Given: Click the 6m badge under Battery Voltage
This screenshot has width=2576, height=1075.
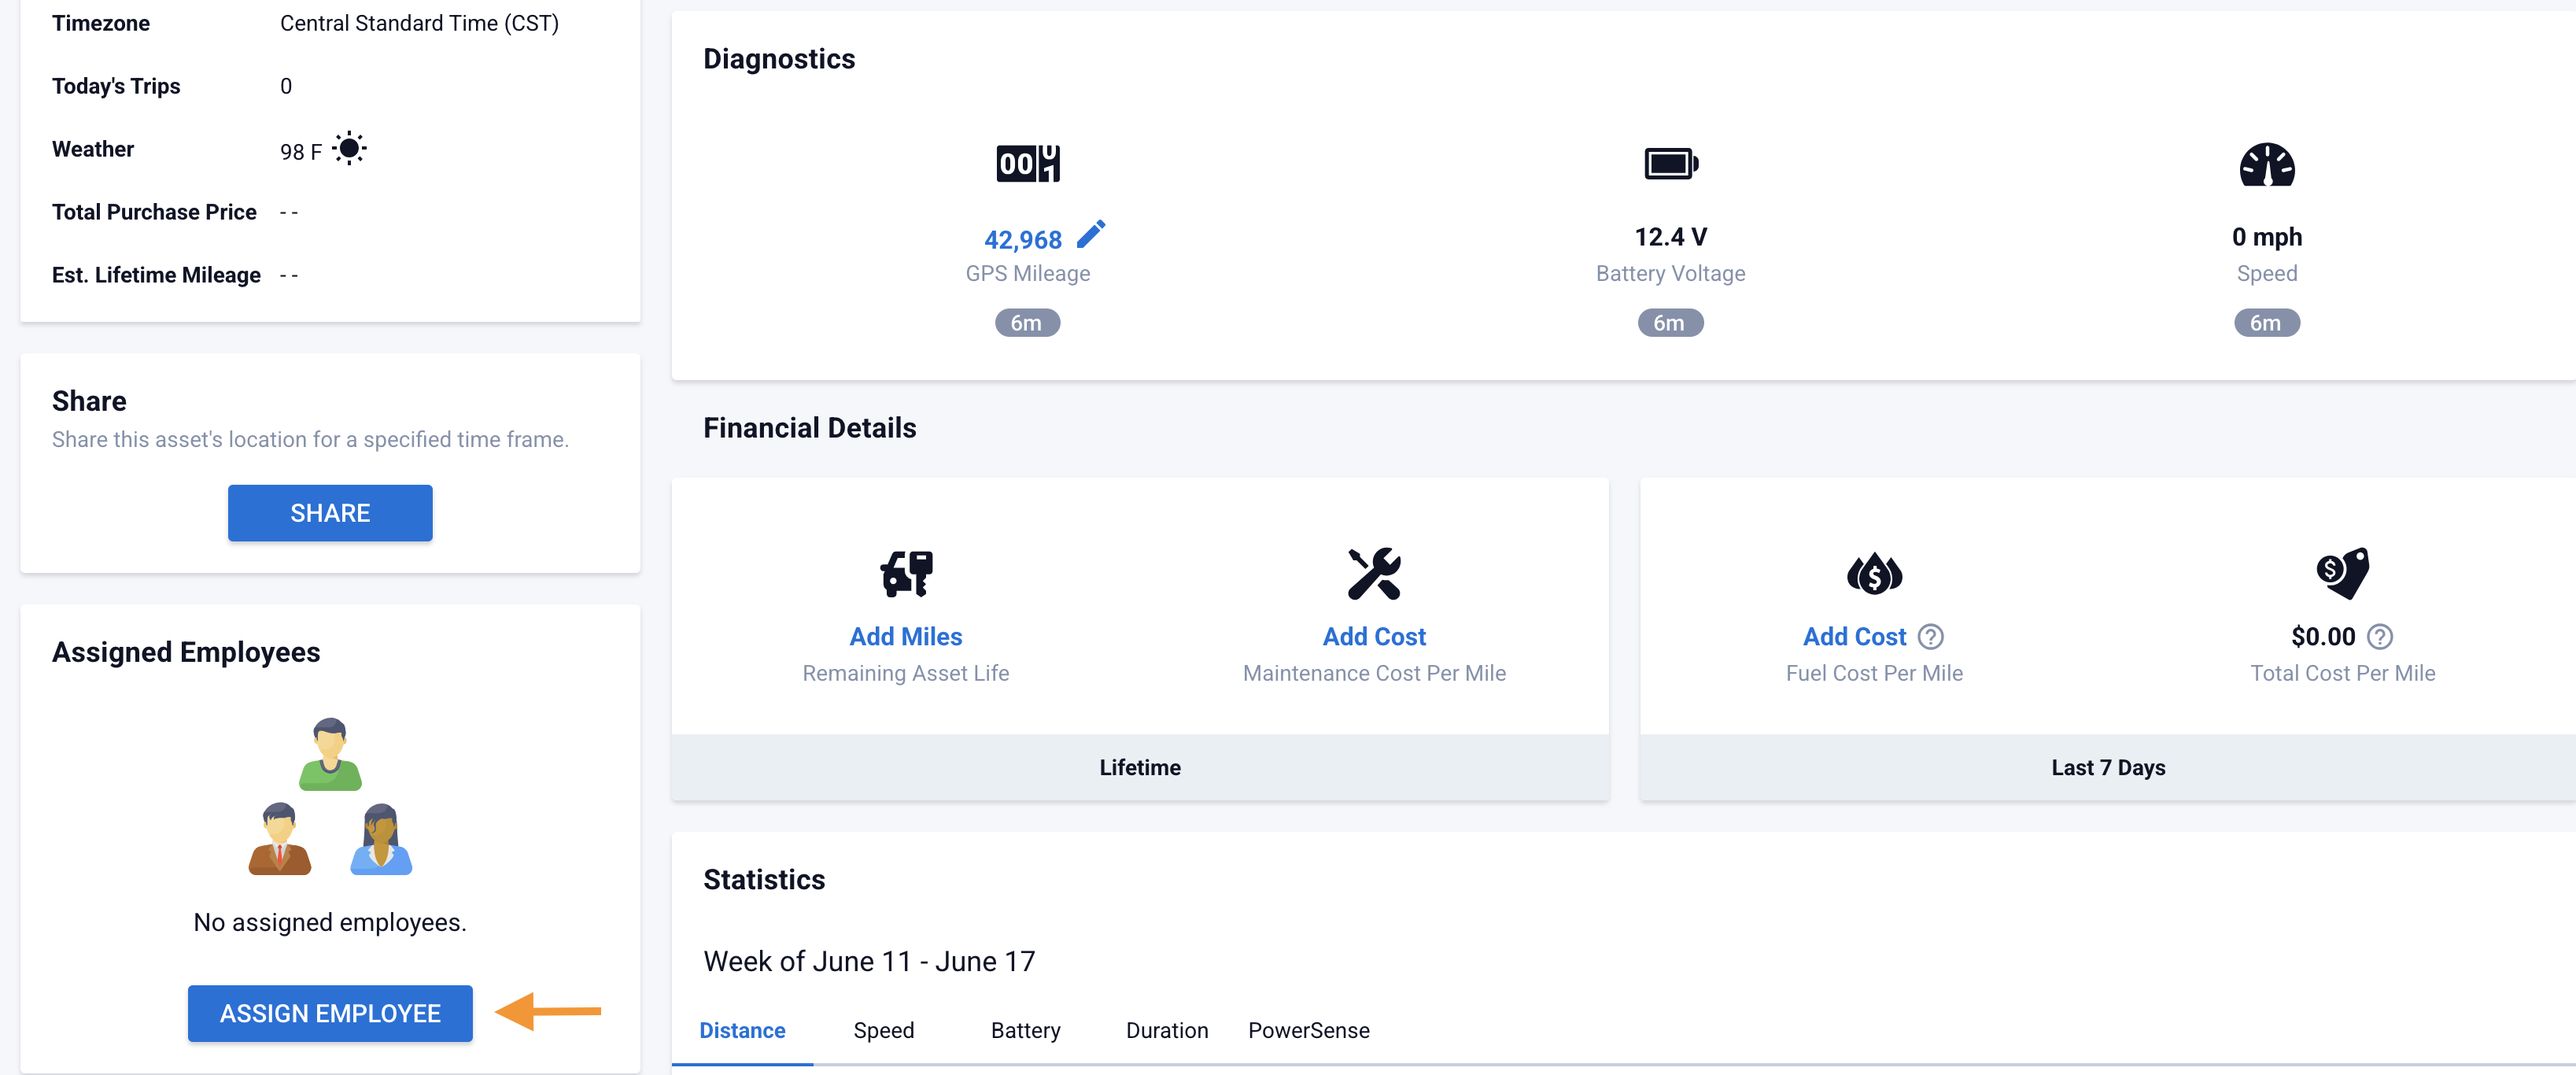Looking at the screenshot, I should coord(1669,323).
